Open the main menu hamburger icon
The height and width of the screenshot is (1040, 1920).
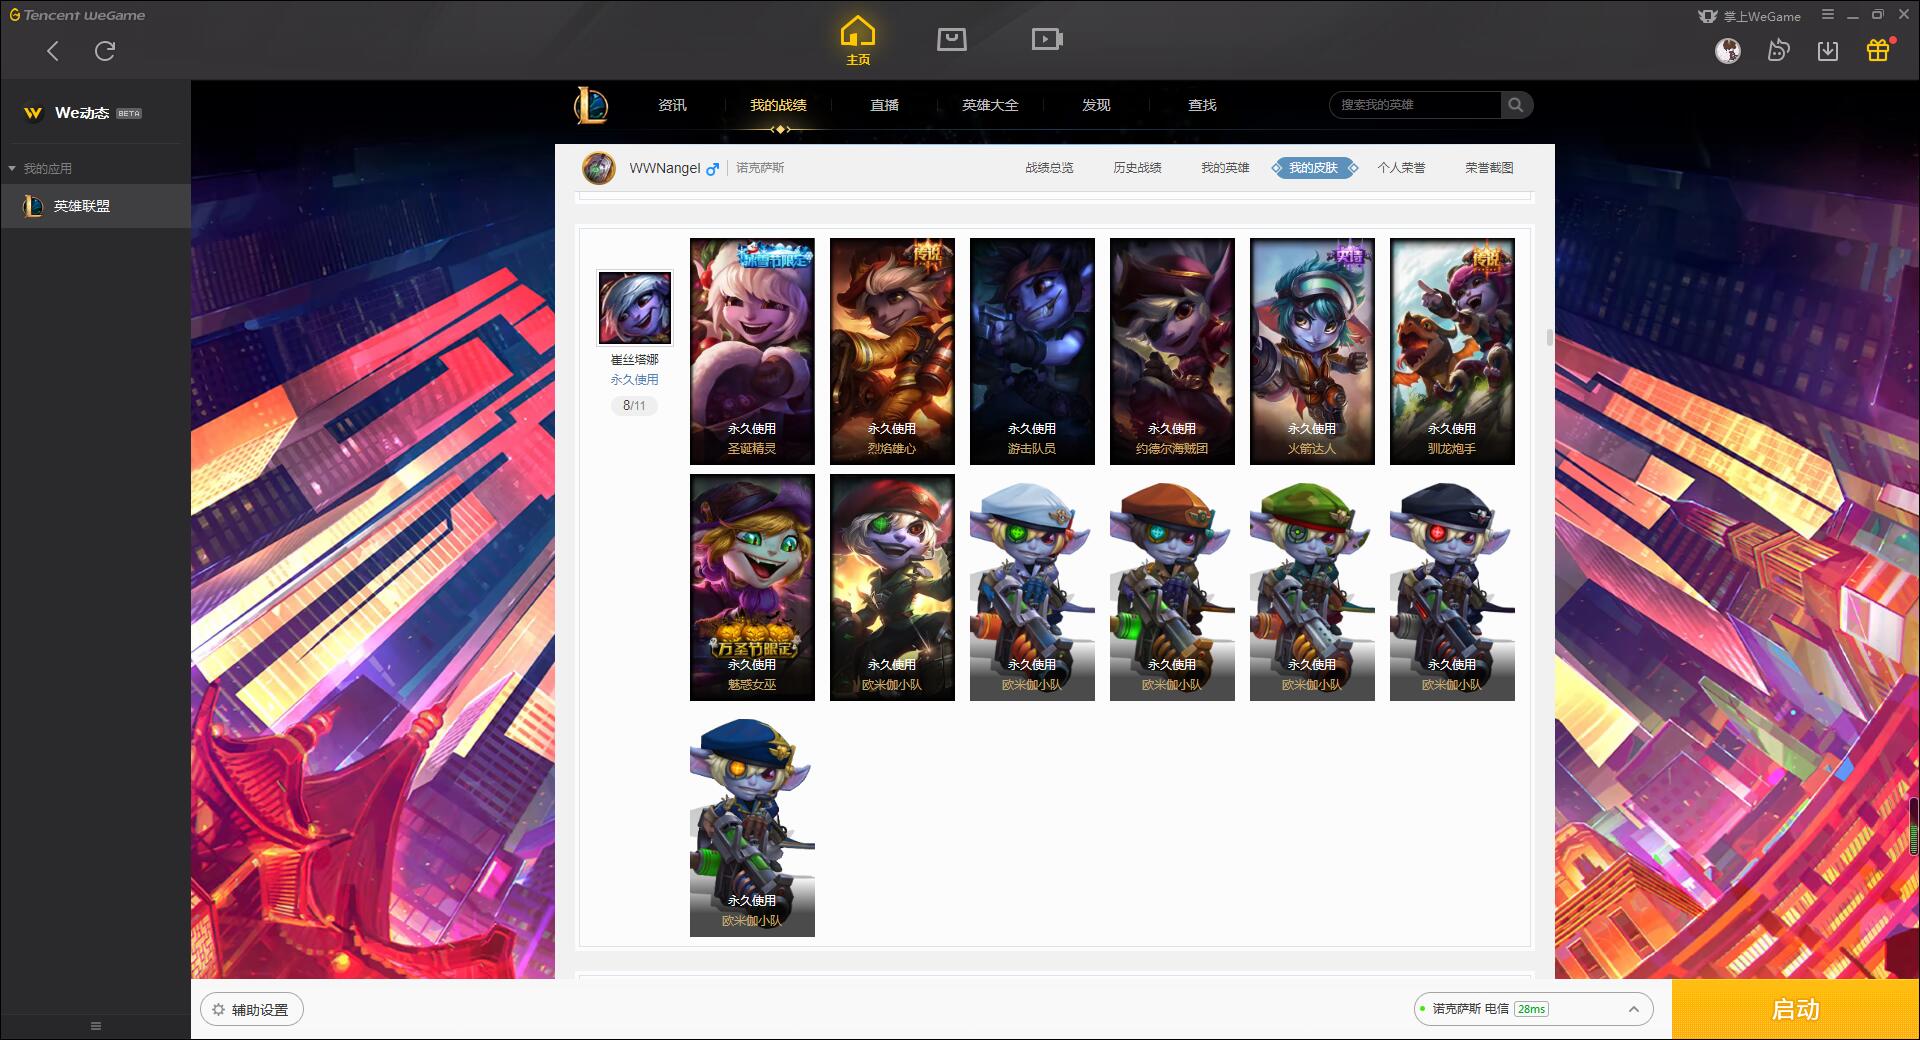tap(1828, 15)
